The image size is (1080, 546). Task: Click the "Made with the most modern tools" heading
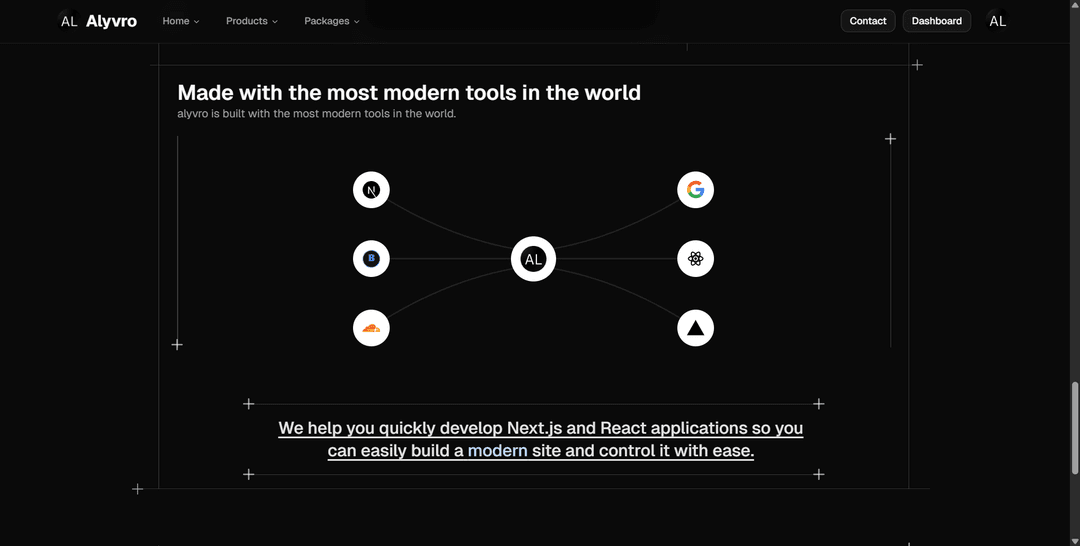pos(408,93)
